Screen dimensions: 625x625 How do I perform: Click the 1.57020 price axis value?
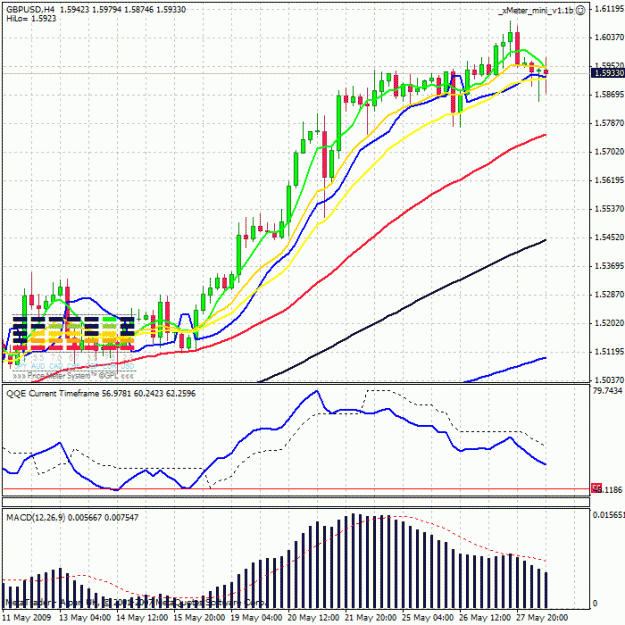(609, 151)
